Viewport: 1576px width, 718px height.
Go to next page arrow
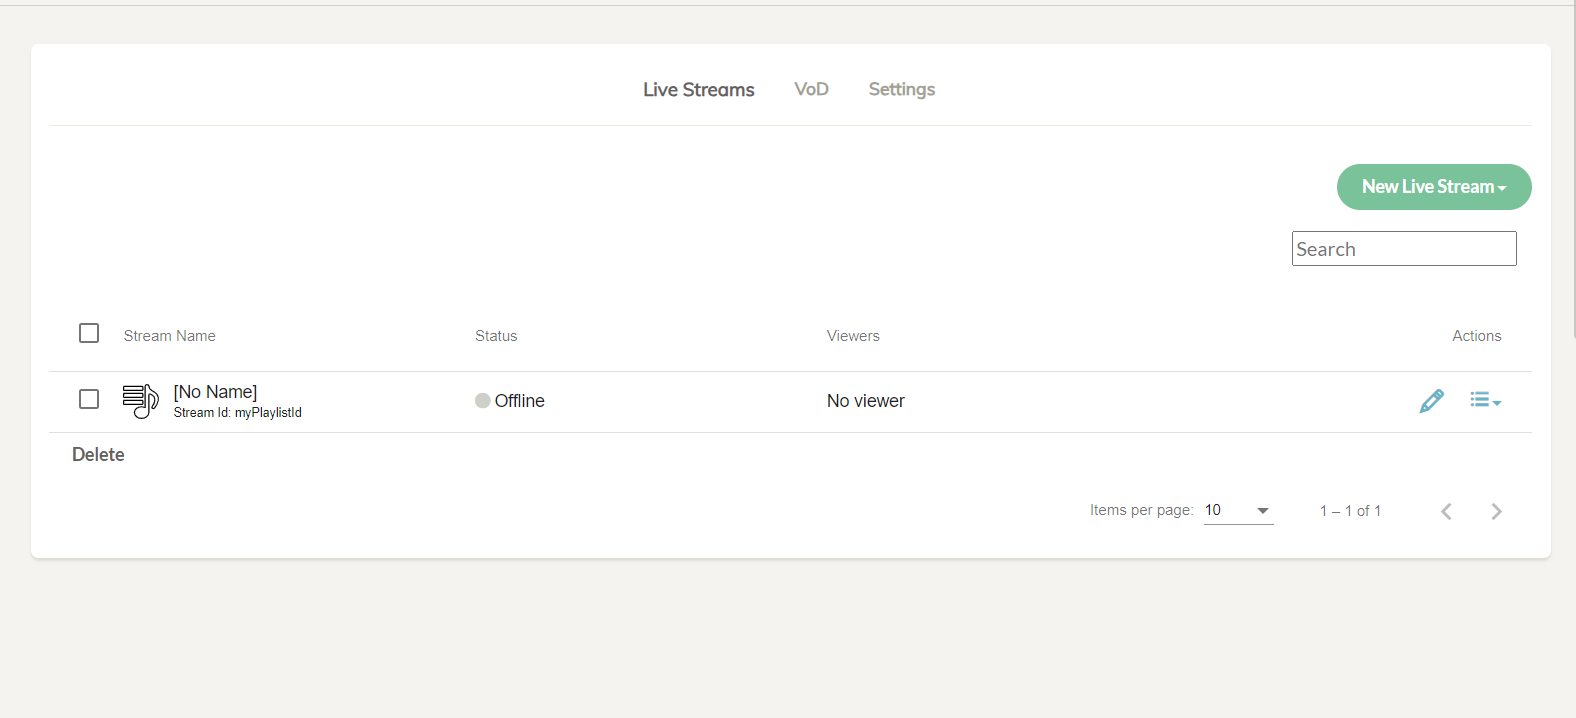[1496, 511]
